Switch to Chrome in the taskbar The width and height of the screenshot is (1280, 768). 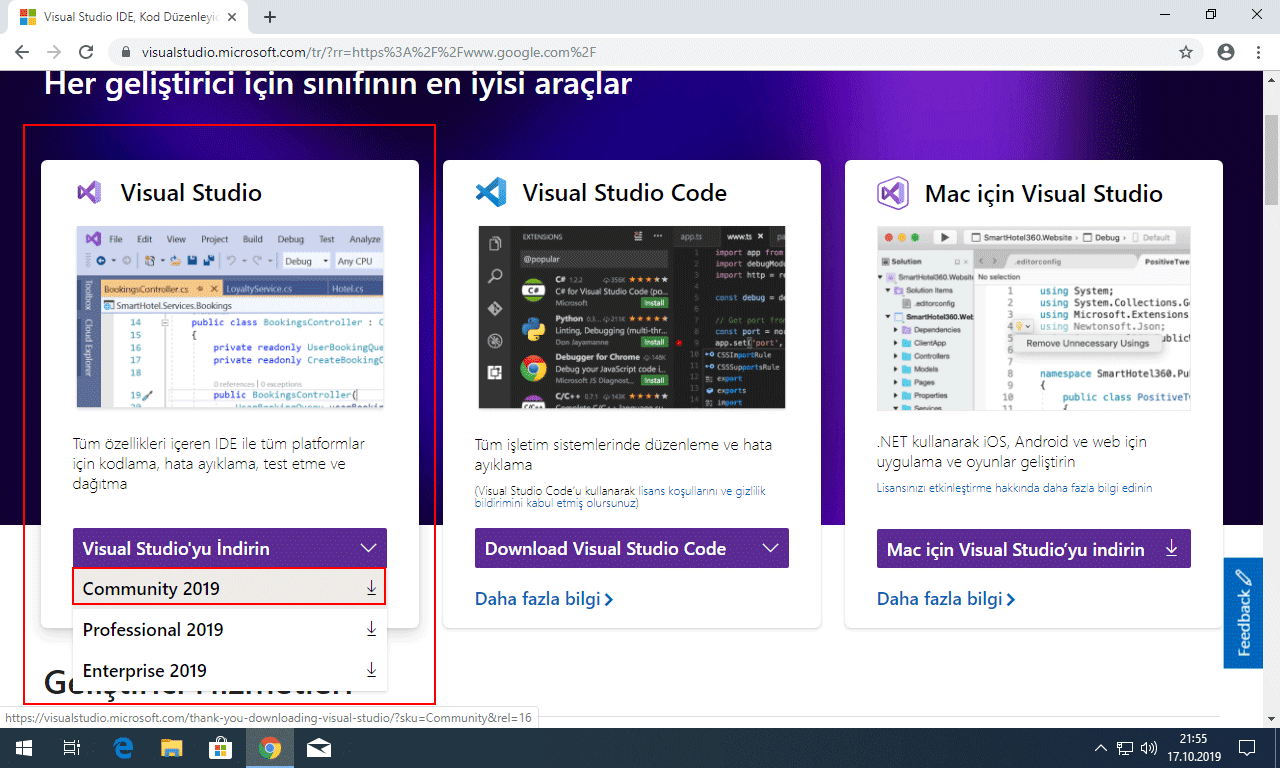point(269,748)
